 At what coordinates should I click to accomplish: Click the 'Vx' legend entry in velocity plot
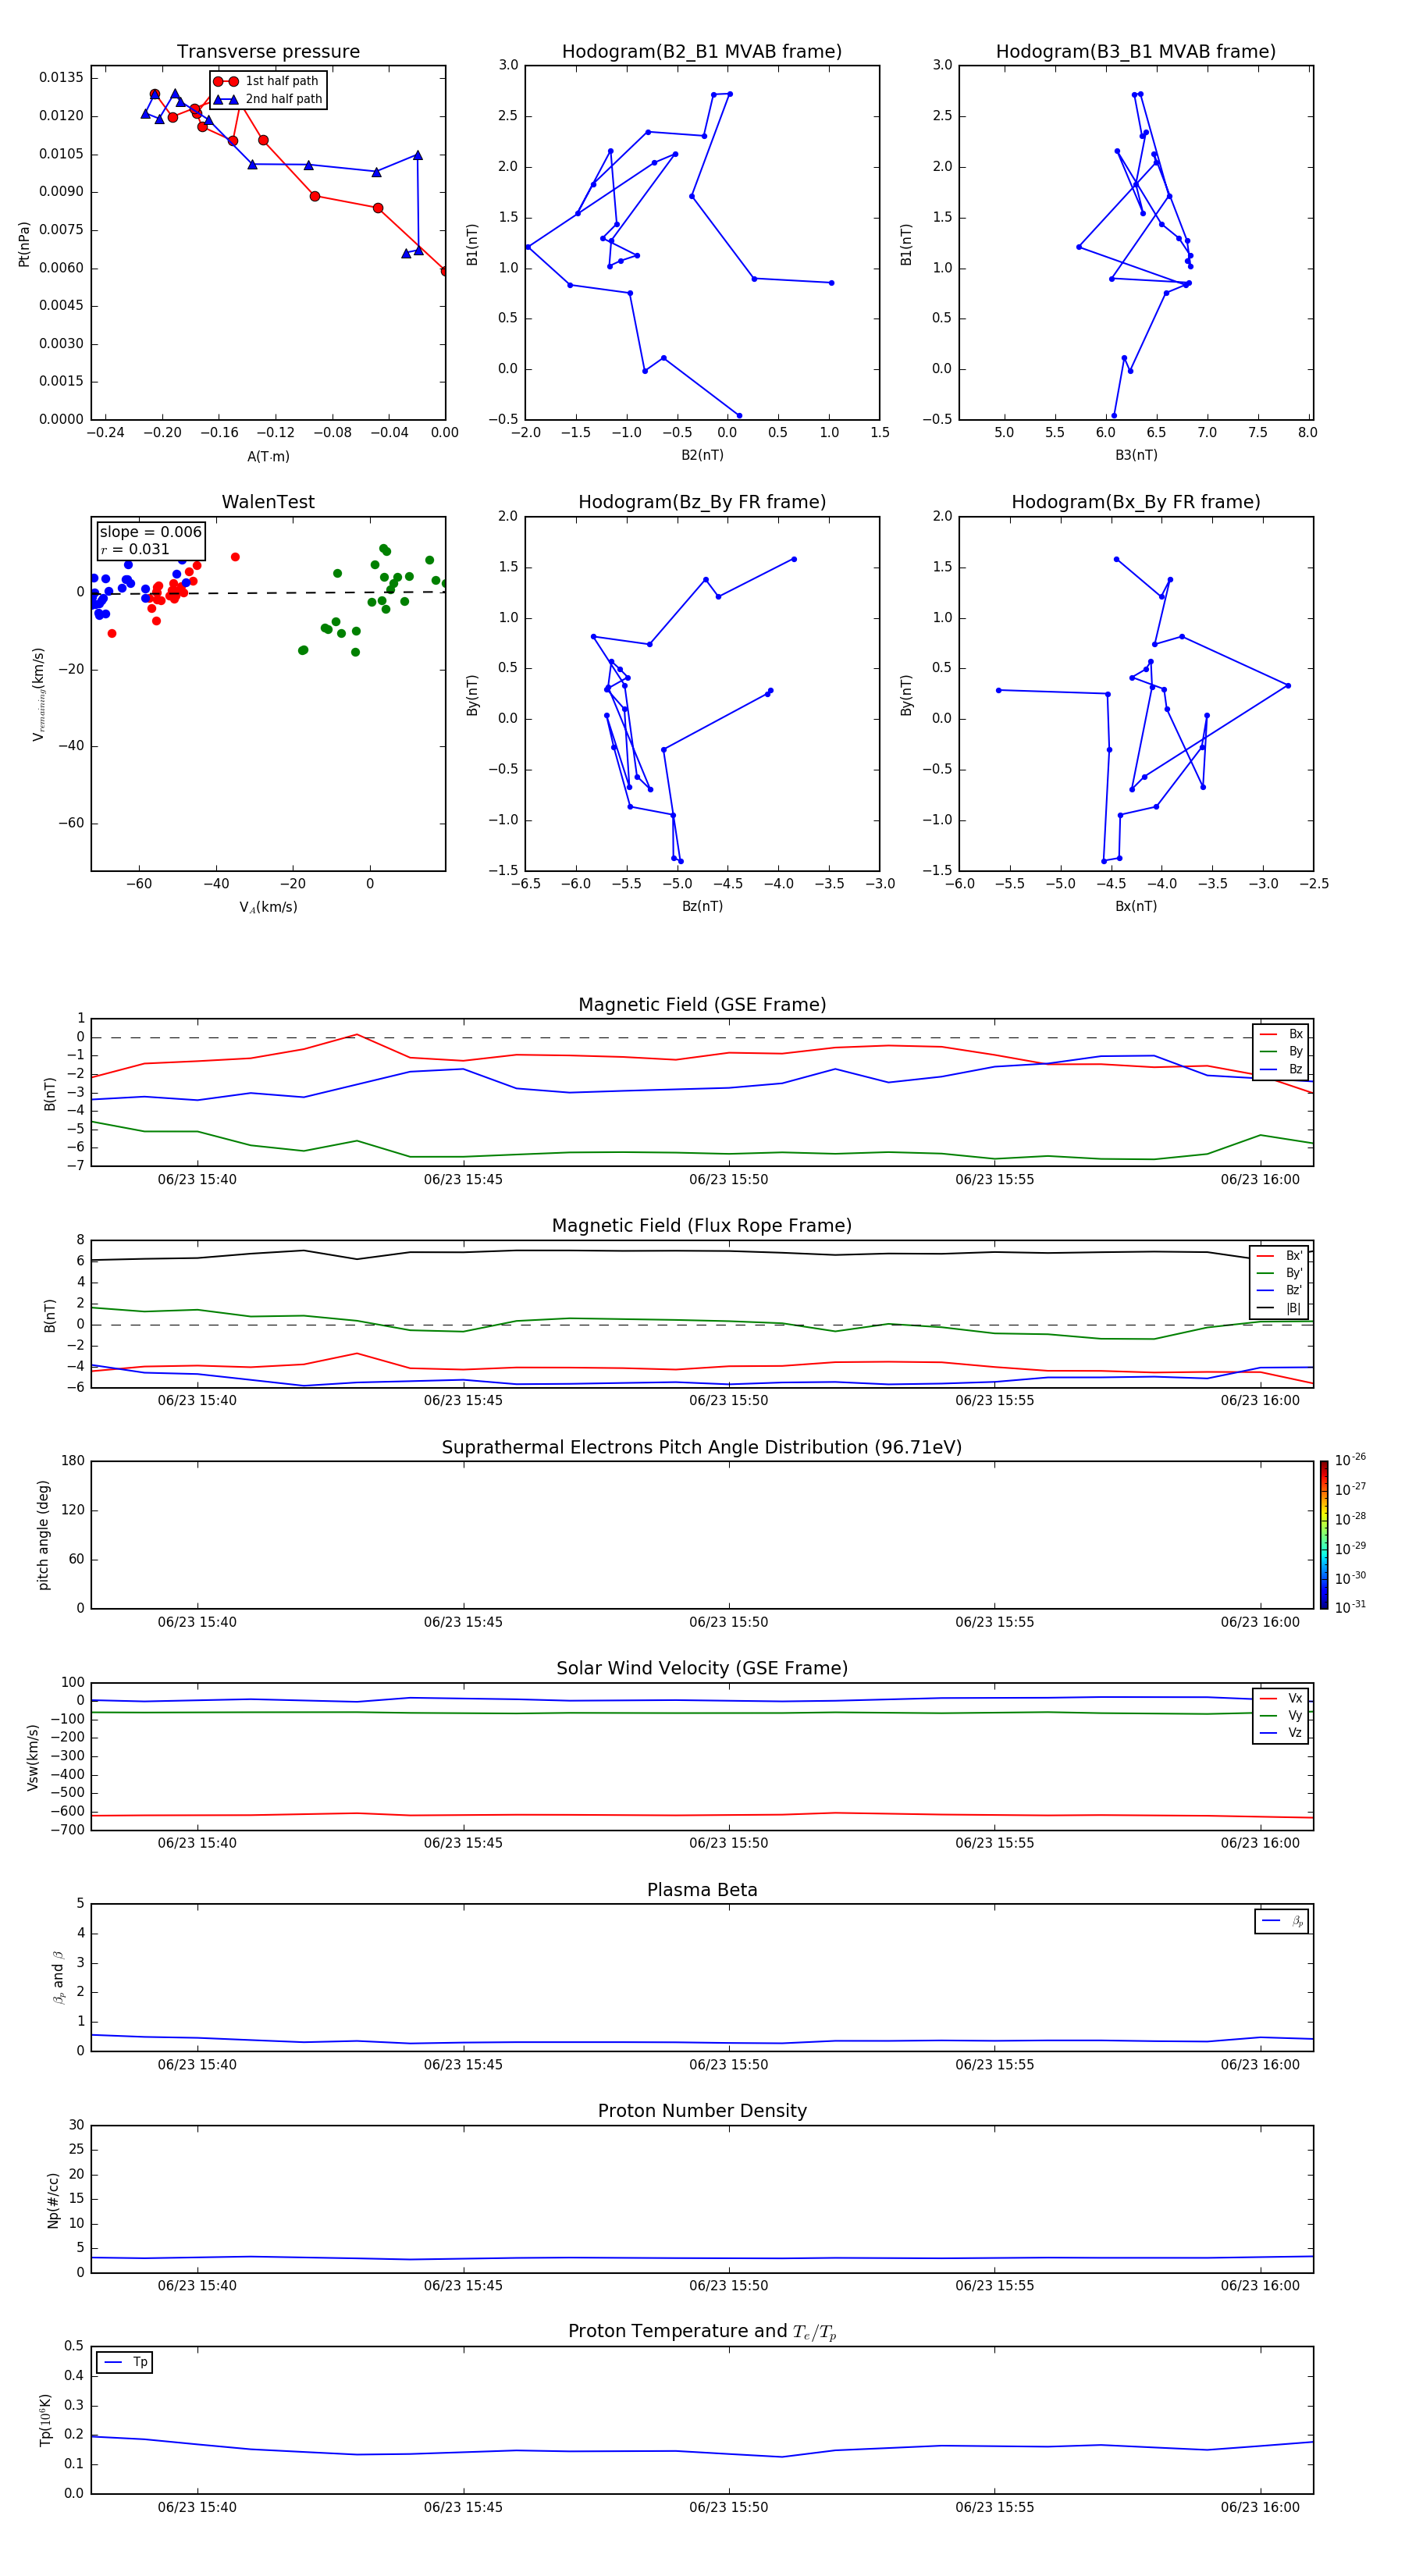click(x=1281, y=1698)
